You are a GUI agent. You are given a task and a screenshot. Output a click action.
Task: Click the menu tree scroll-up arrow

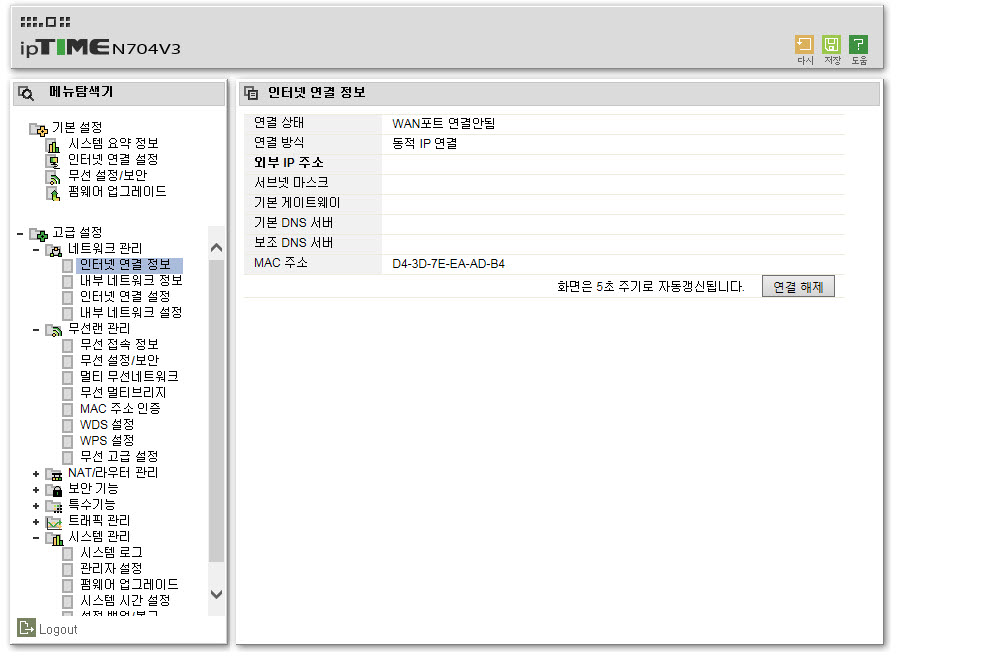(x=216, y=247)
